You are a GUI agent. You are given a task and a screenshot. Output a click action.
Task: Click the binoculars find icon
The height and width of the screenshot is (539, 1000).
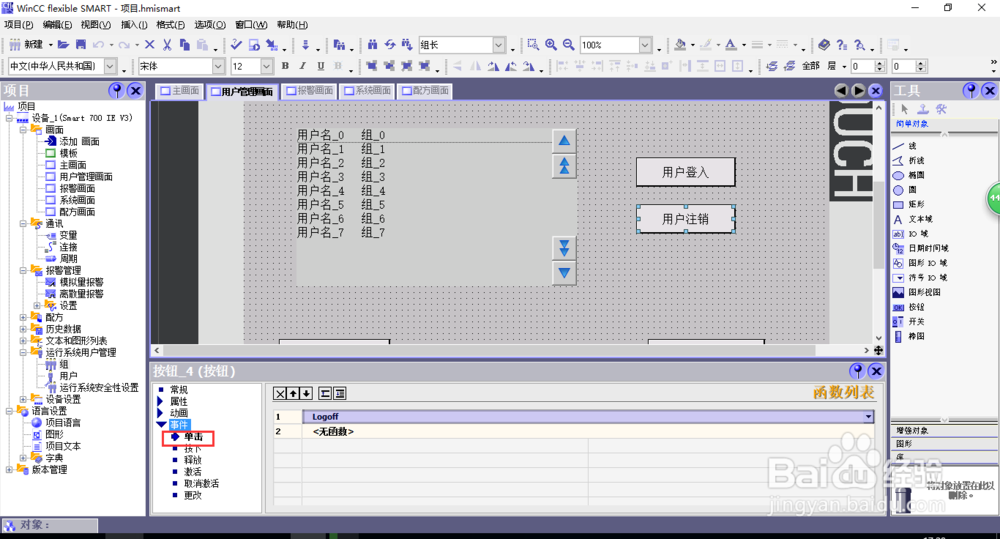click(x=372, y=45)
